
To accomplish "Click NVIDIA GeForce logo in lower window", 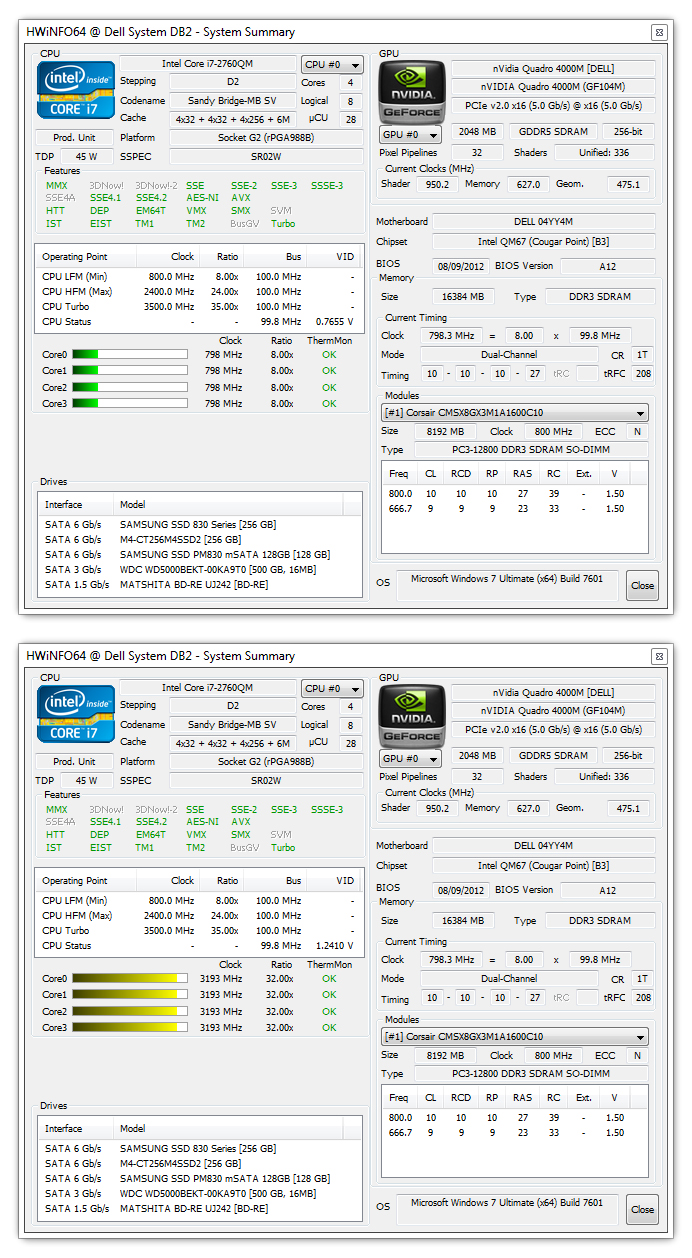I will 411,715.
